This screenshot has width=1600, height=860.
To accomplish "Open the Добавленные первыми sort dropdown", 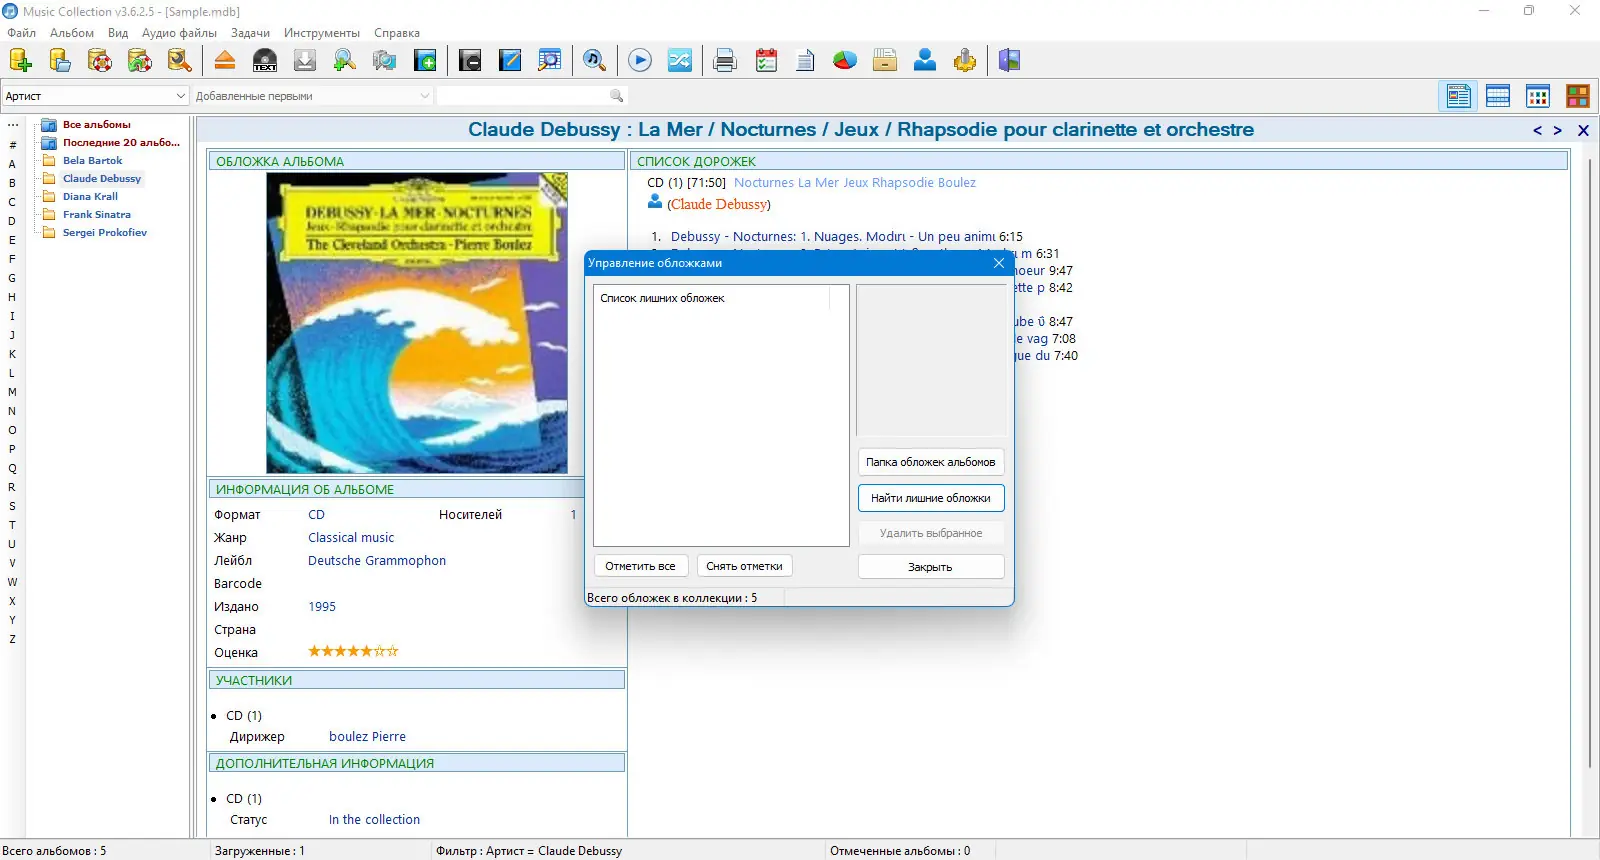I will 312,96.
